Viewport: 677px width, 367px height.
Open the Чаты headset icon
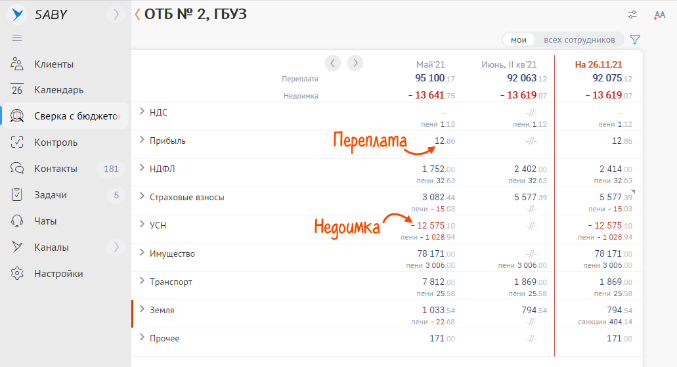click(x=17, y=221)
